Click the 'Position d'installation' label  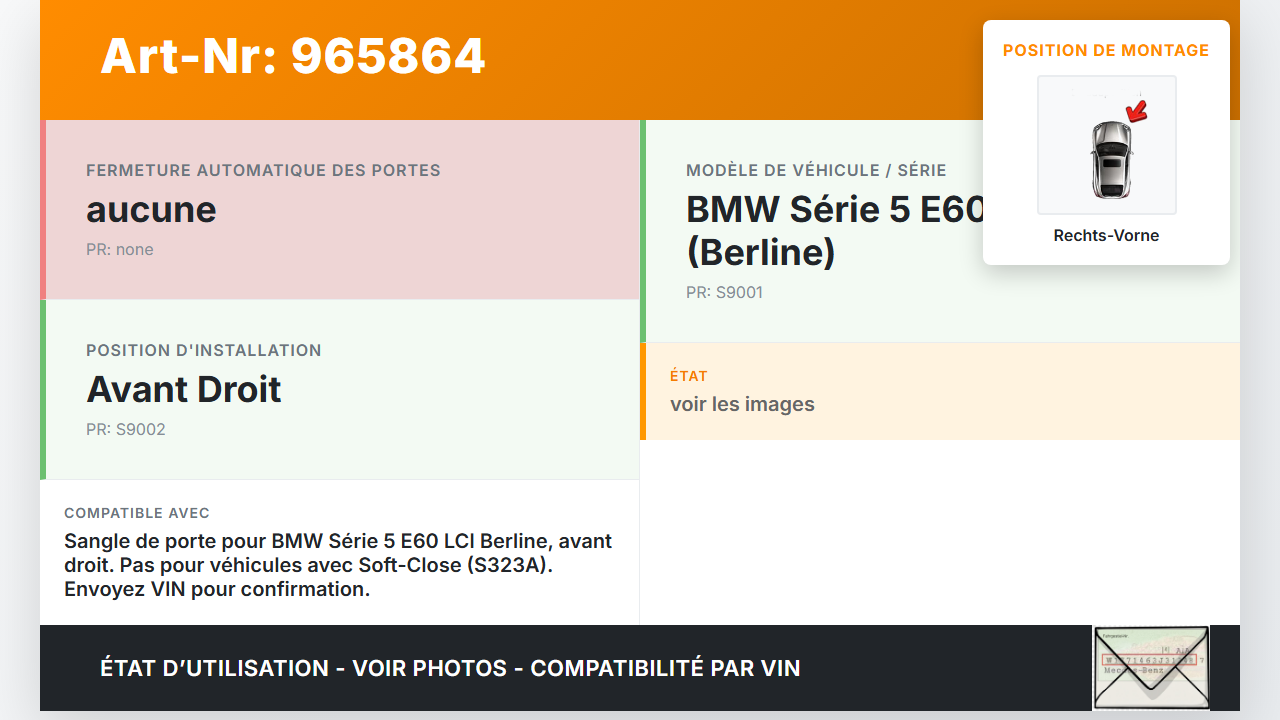(204, 350)
